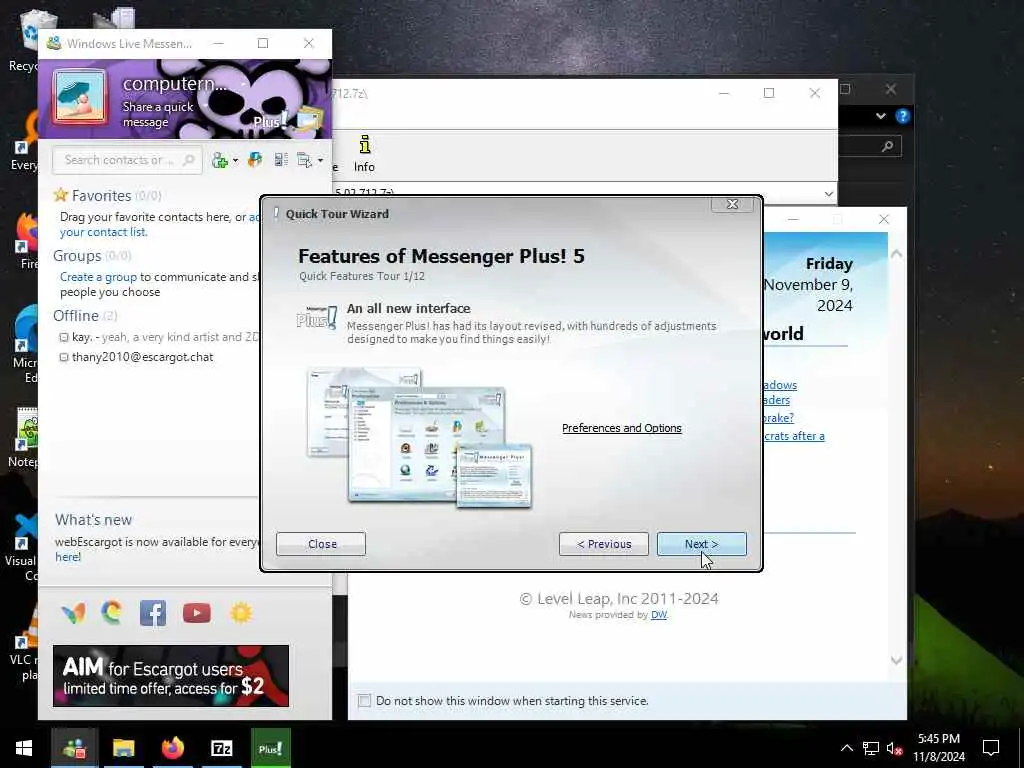
Task: Click the multicolour C icon in Messenger bottom bar
Action: pos(112,613)
